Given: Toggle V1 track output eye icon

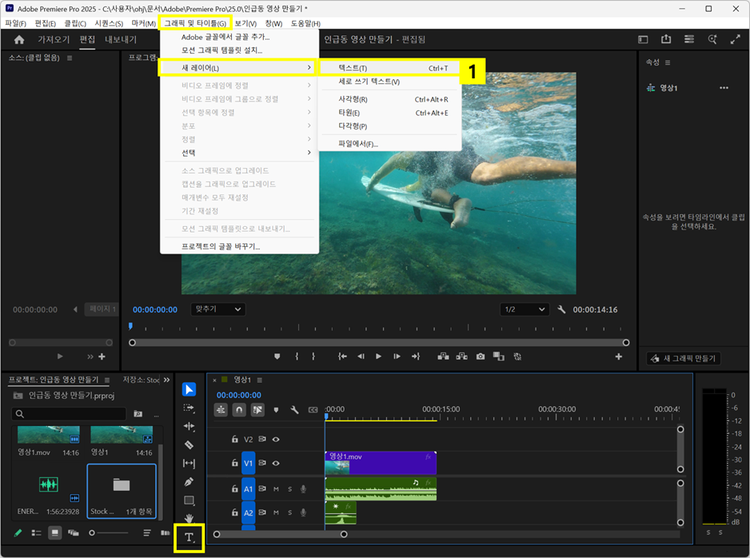Looking at the screenshot, I should tap(276, 464).
